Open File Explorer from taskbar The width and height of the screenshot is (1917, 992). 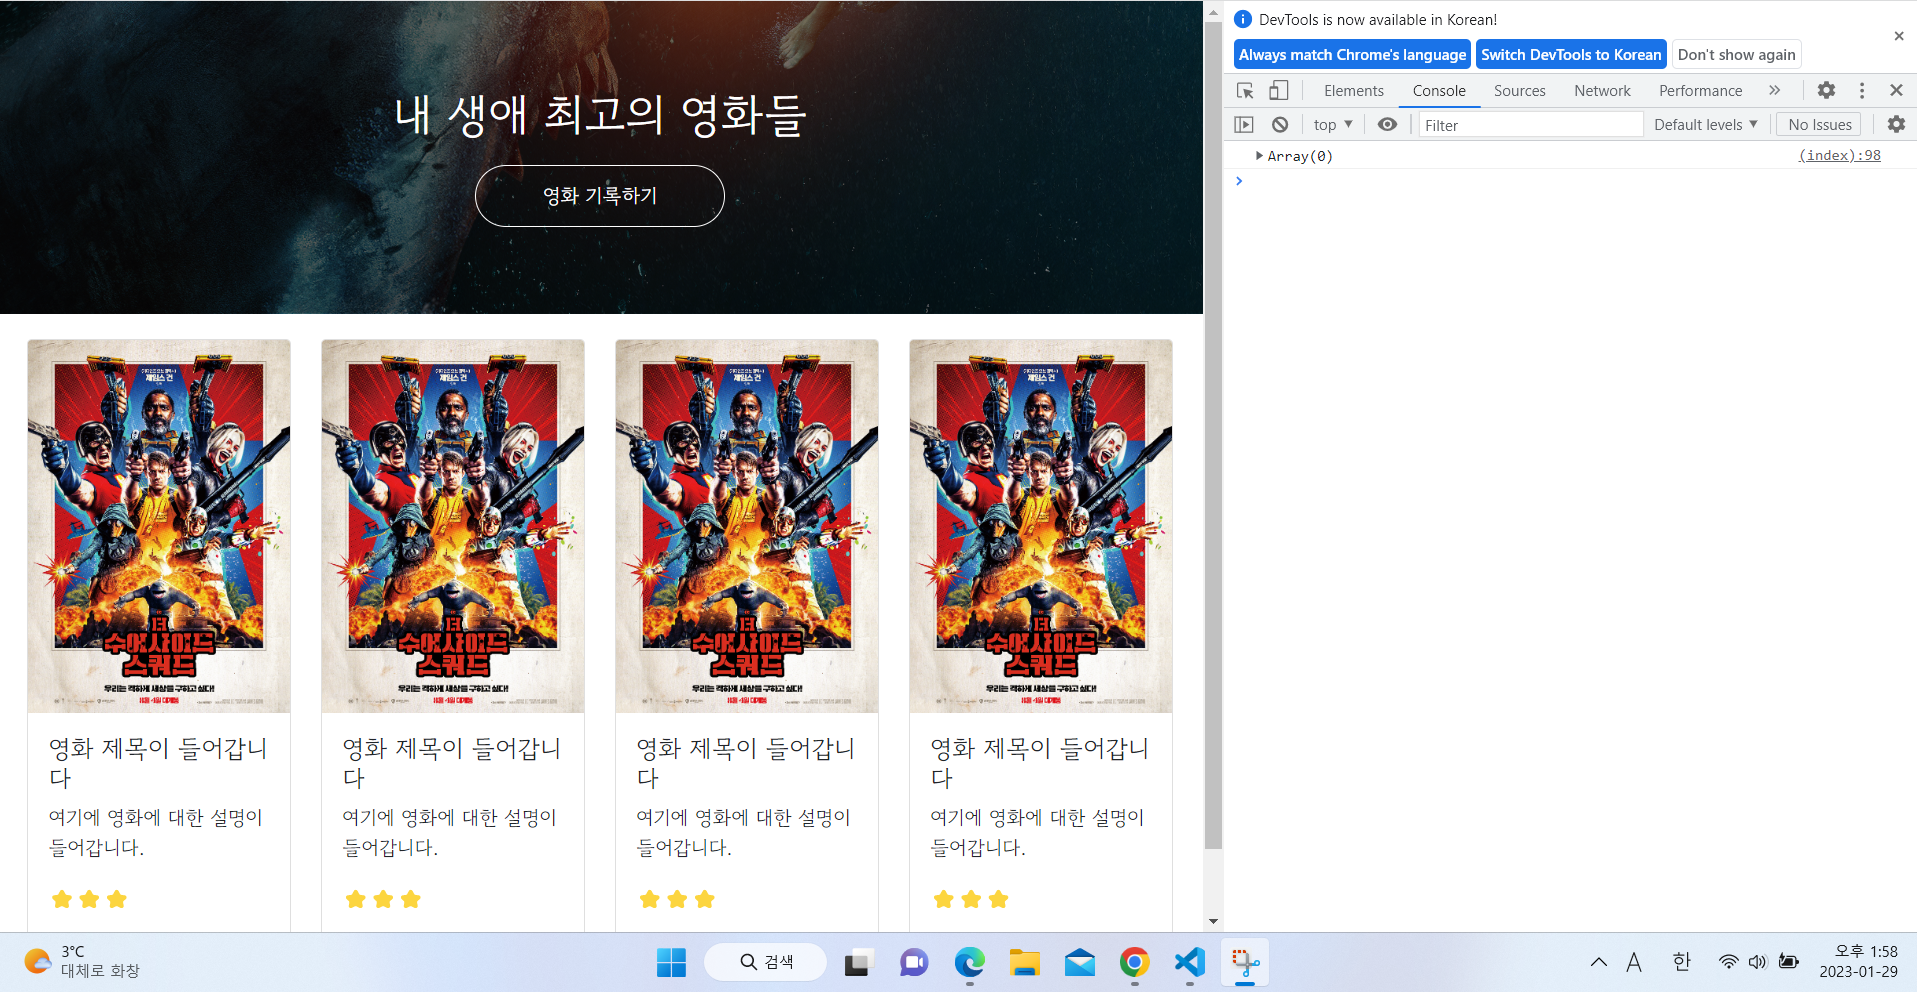[x=1024, y=963]
